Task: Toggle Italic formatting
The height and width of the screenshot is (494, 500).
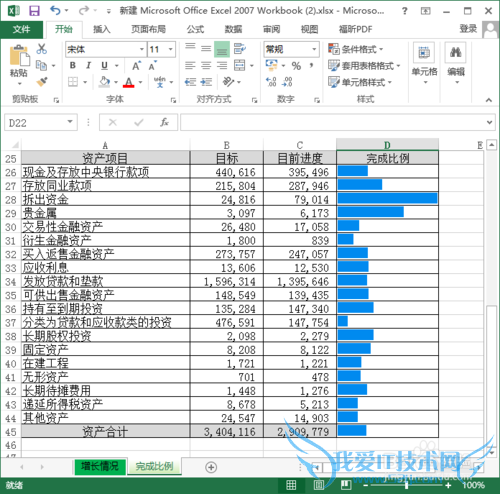Action: point(88,65)
